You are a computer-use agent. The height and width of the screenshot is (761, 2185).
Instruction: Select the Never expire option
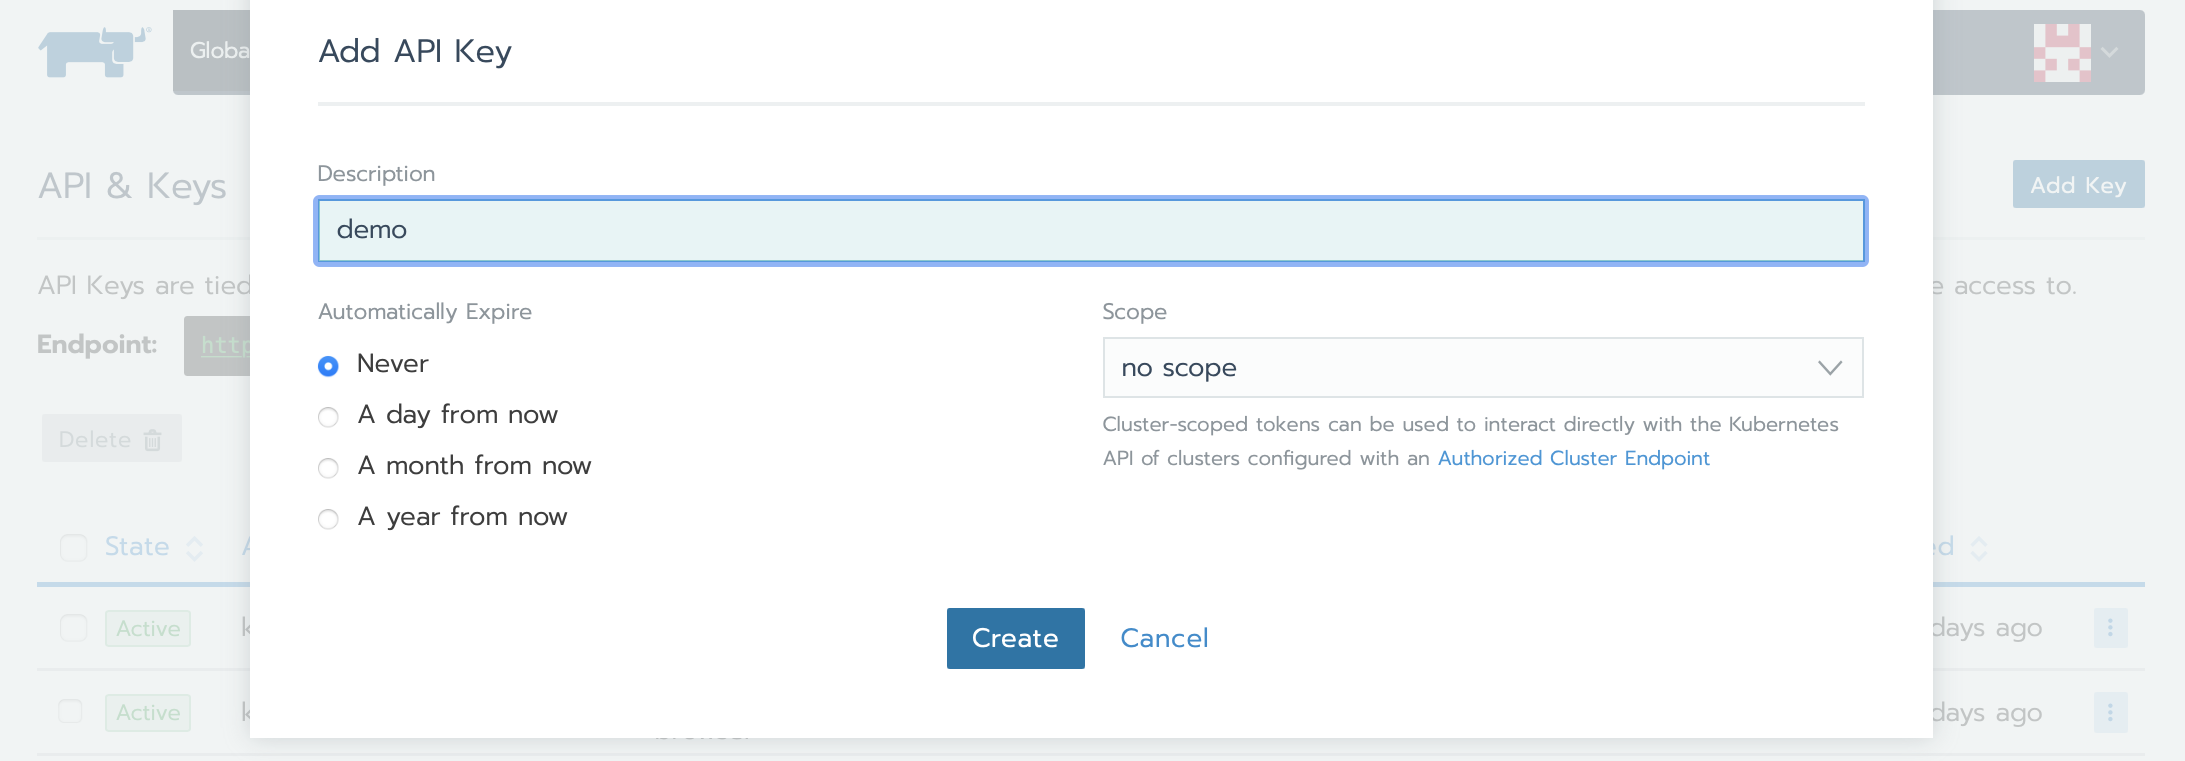(328, 366)
